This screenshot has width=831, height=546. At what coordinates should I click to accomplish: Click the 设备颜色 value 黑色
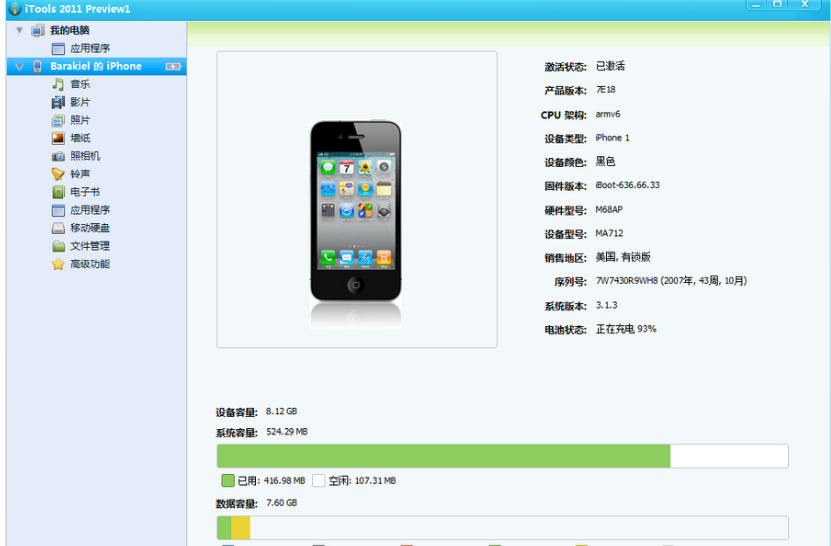pyautogui.click(x=605, y=161)
